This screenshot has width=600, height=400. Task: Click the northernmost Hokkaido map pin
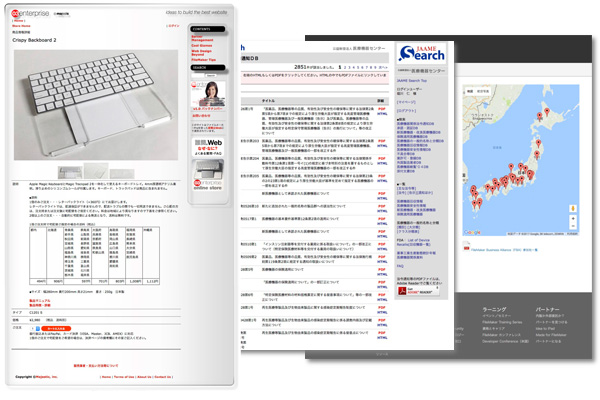click(547, 111)
